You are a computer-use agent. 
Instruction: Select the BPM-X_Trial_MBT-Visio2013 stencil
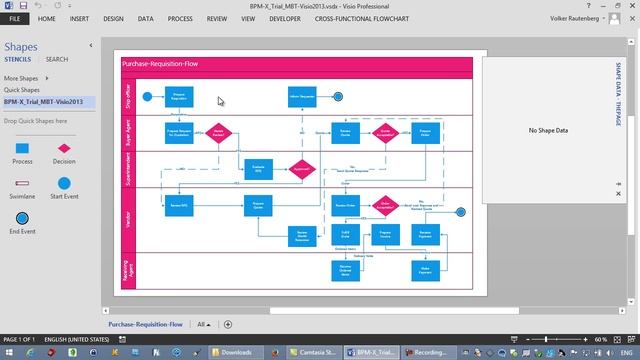click(x=48, y=102)
